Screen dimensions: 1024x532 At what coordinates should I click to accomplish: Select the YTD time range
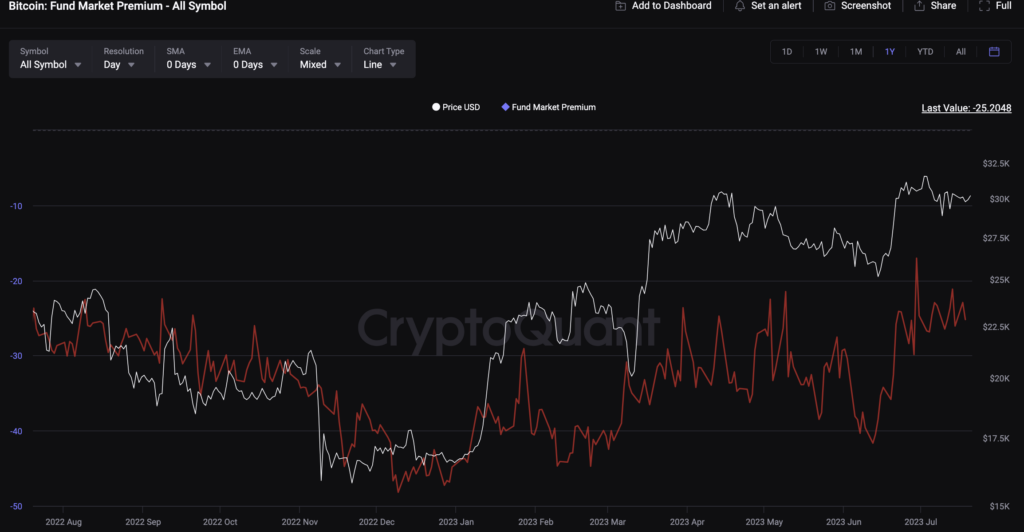(x=925, y=52)
